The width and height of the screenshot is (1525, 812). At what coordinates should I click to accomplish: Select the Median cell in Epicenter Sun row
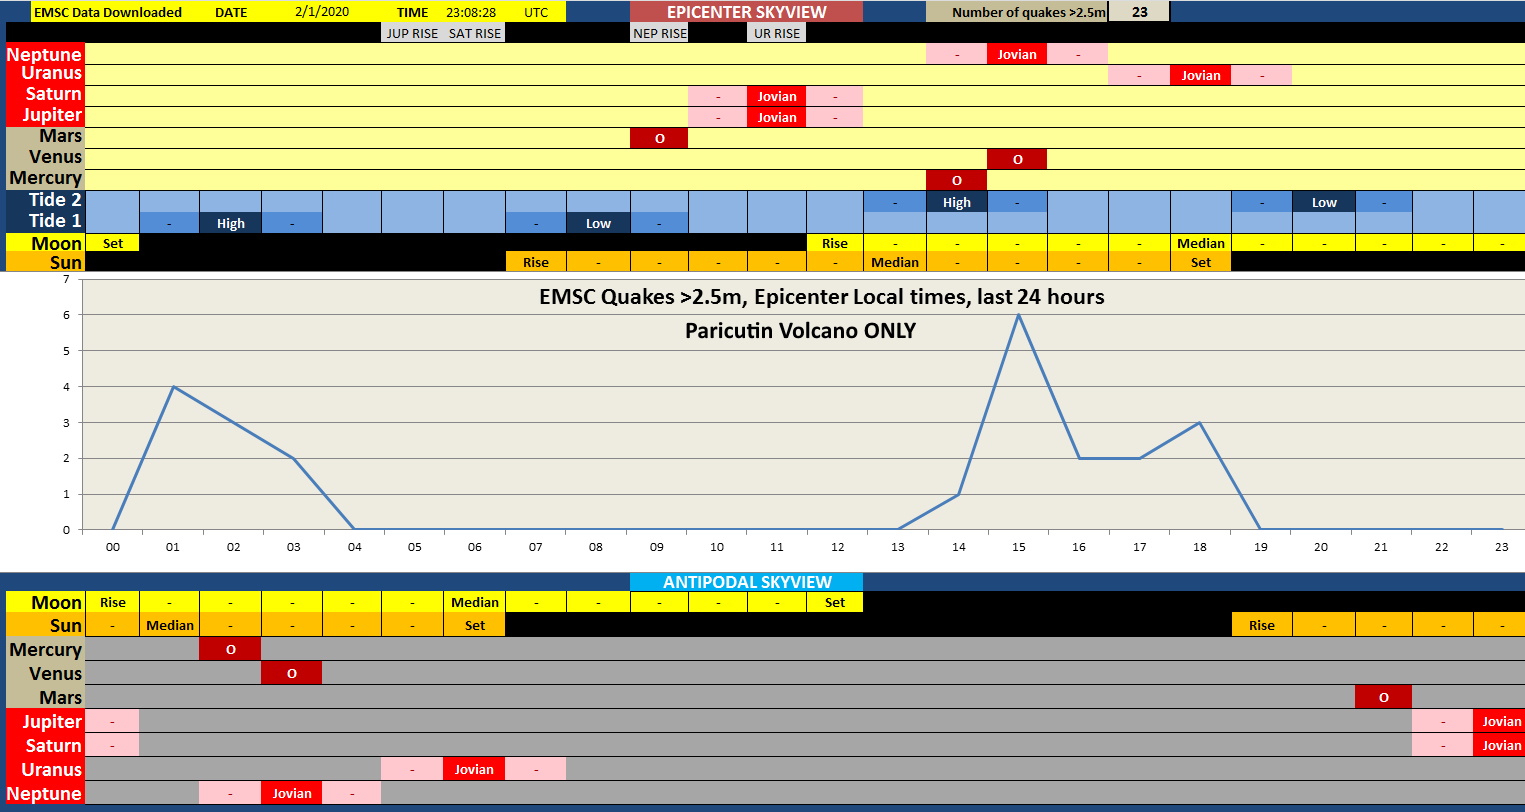pos(894,262)
